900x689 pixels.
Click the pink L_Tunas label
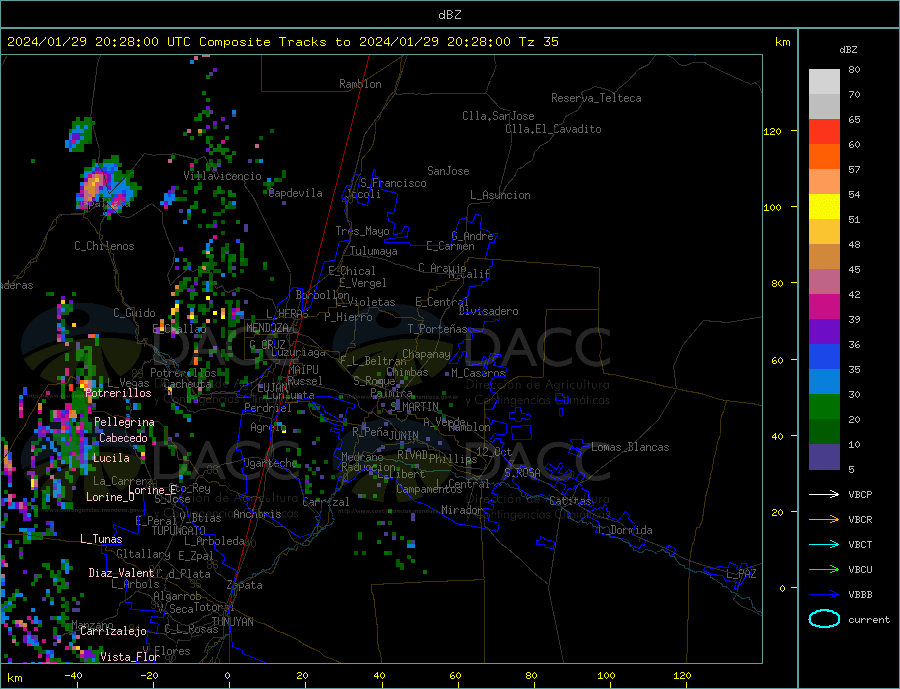pyautogui.click(x=101, y=539)
